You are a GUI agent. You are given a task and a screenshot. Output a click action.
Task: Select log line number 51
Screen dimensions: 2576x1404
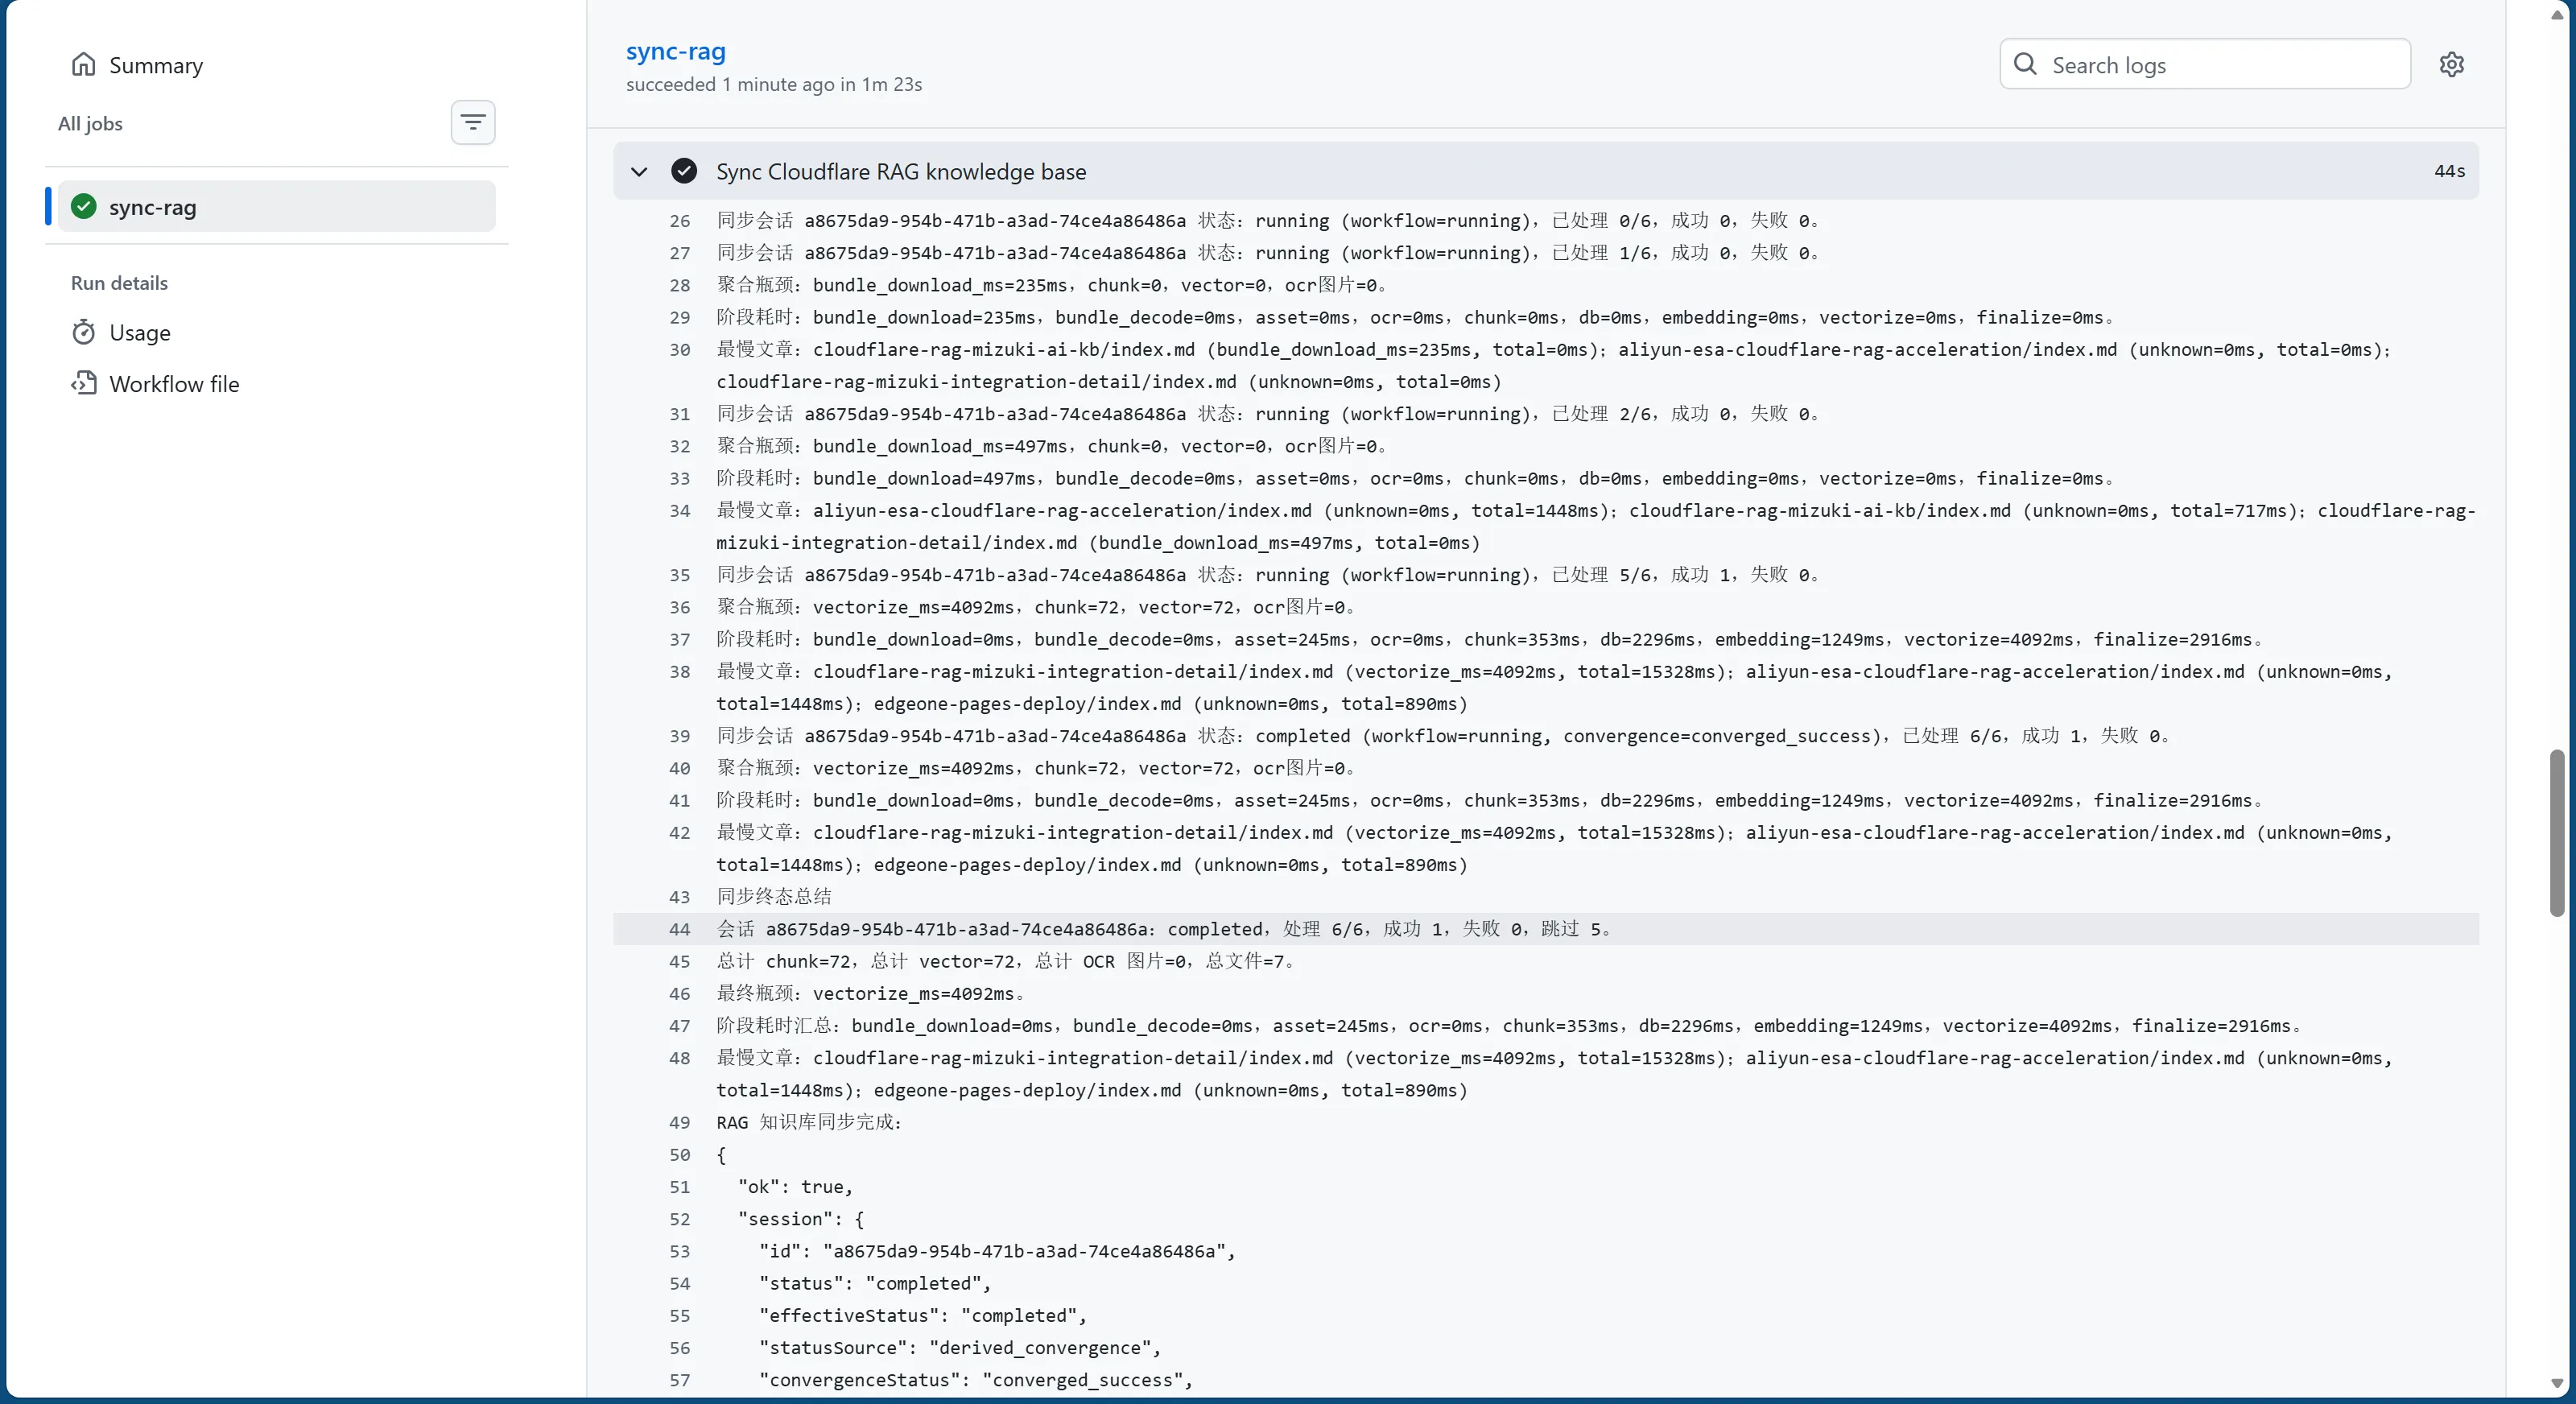pos(680,1187)
